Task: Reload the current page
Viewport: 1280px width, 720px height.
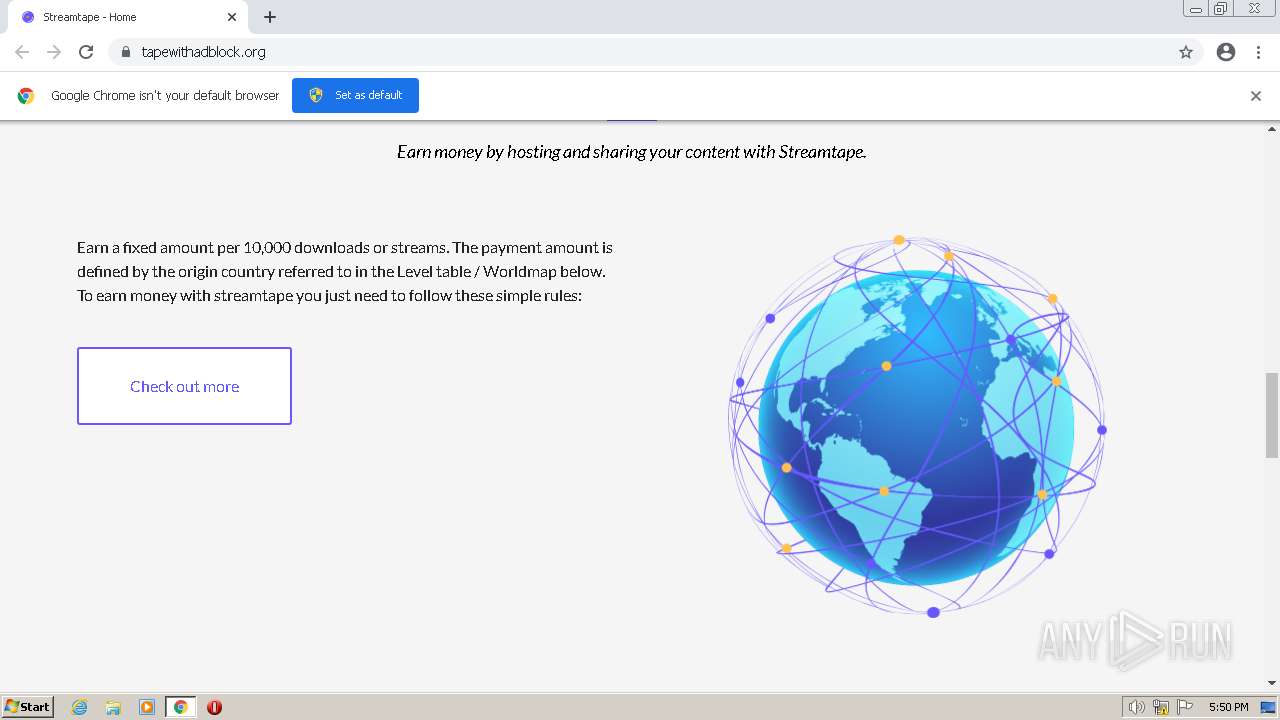Action: coord(86,52)
